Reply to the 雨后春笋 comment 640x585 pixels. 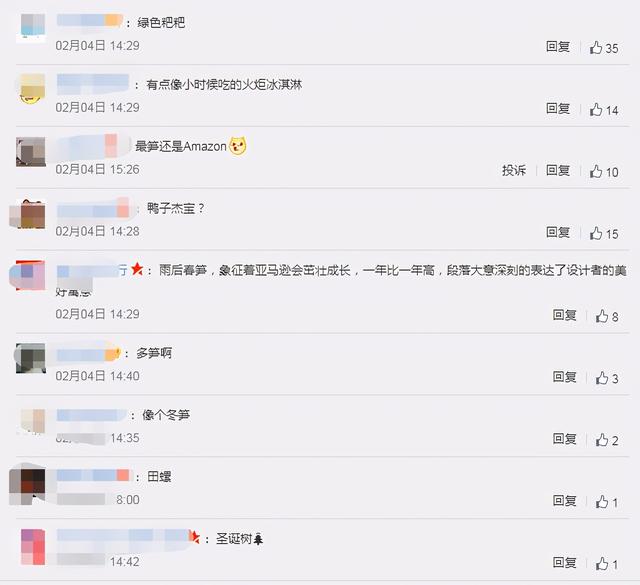point(564,315)
